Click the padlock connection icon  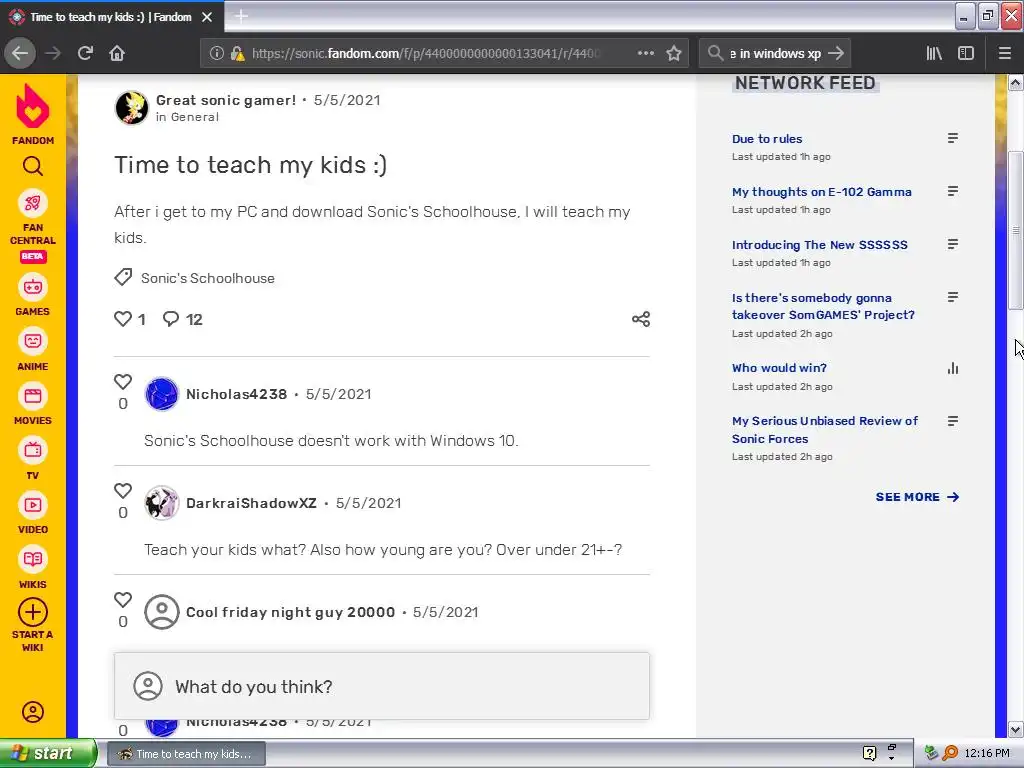point(237,53)
